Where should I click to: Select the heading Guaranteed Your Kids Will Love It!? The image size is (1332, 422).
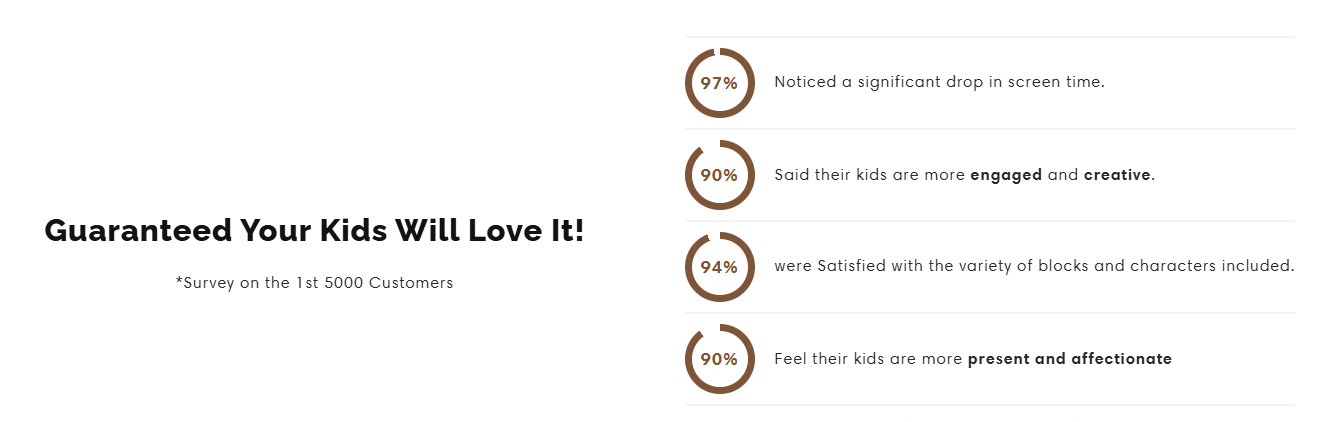[314, 231]
